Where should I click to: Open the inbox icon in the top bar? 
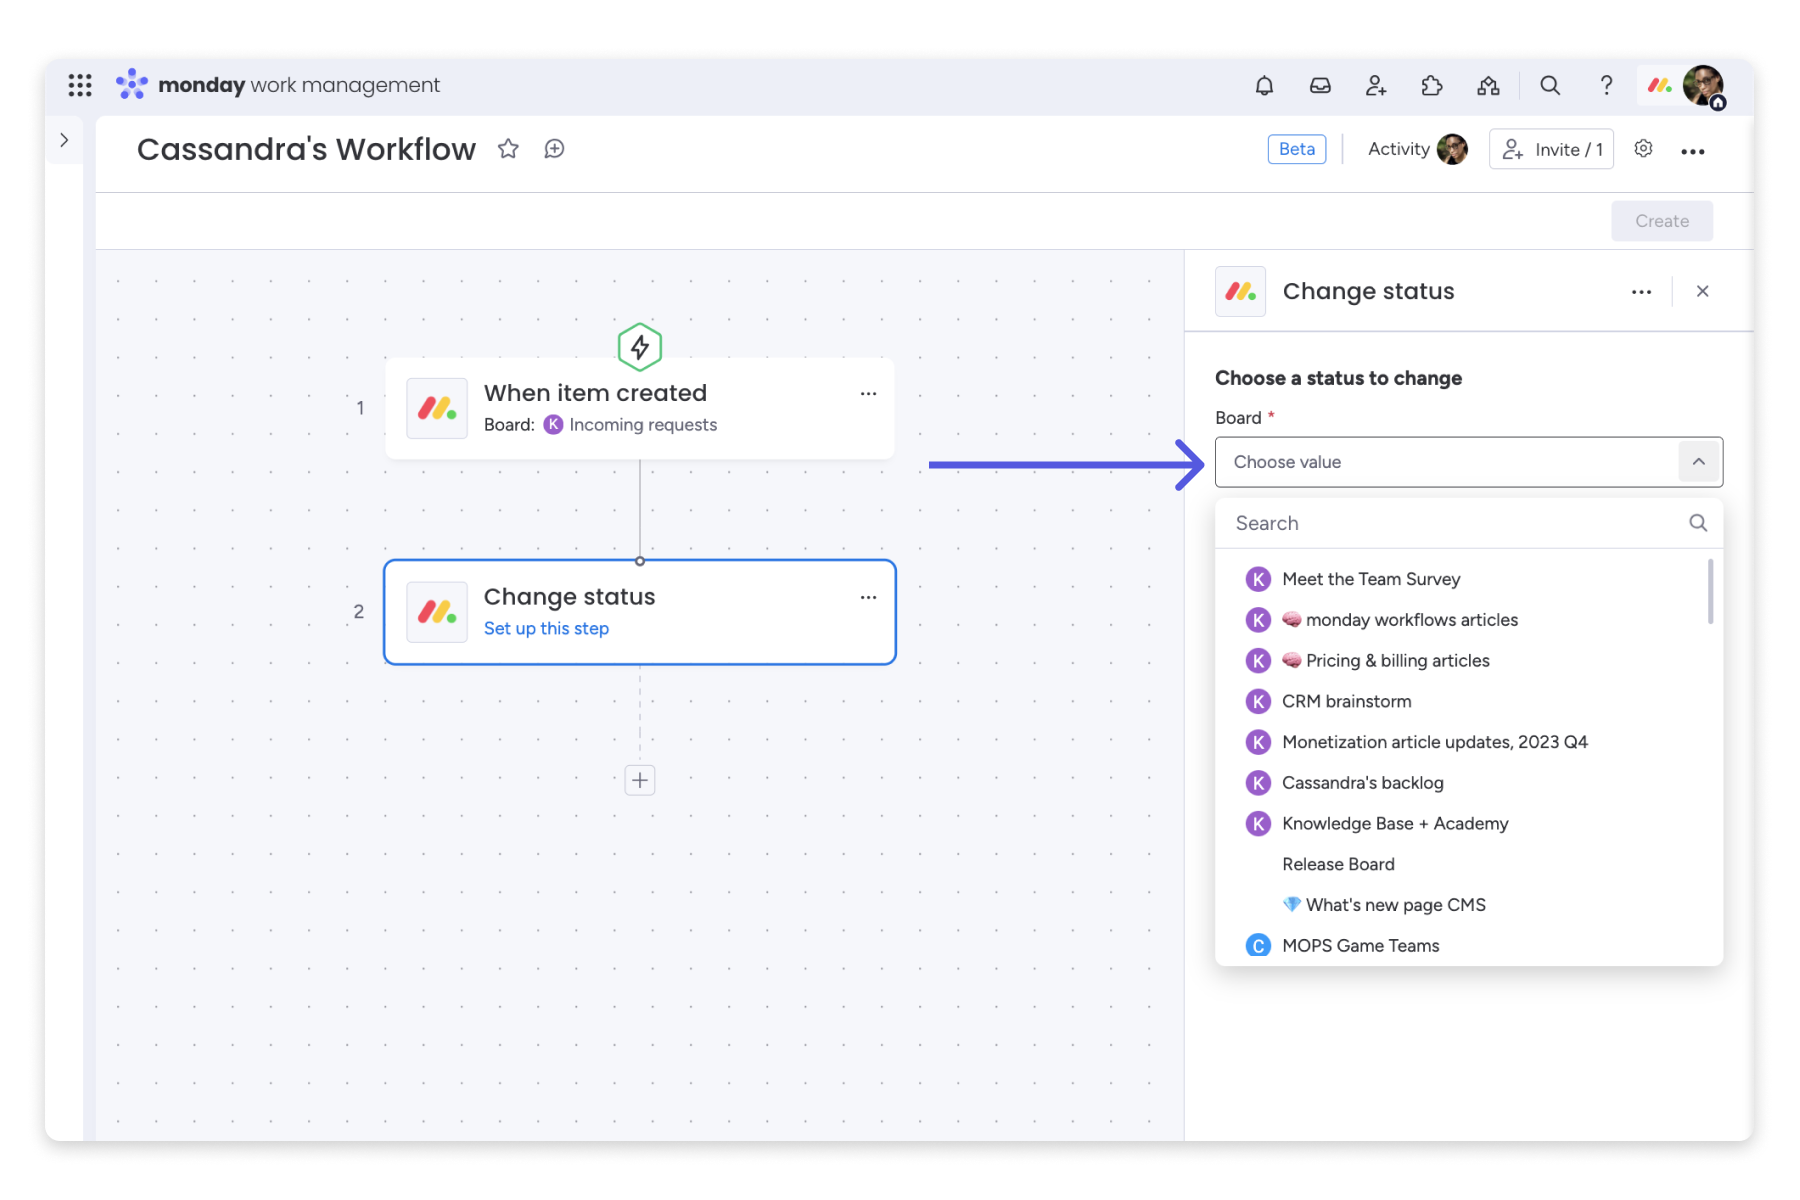1320,86
